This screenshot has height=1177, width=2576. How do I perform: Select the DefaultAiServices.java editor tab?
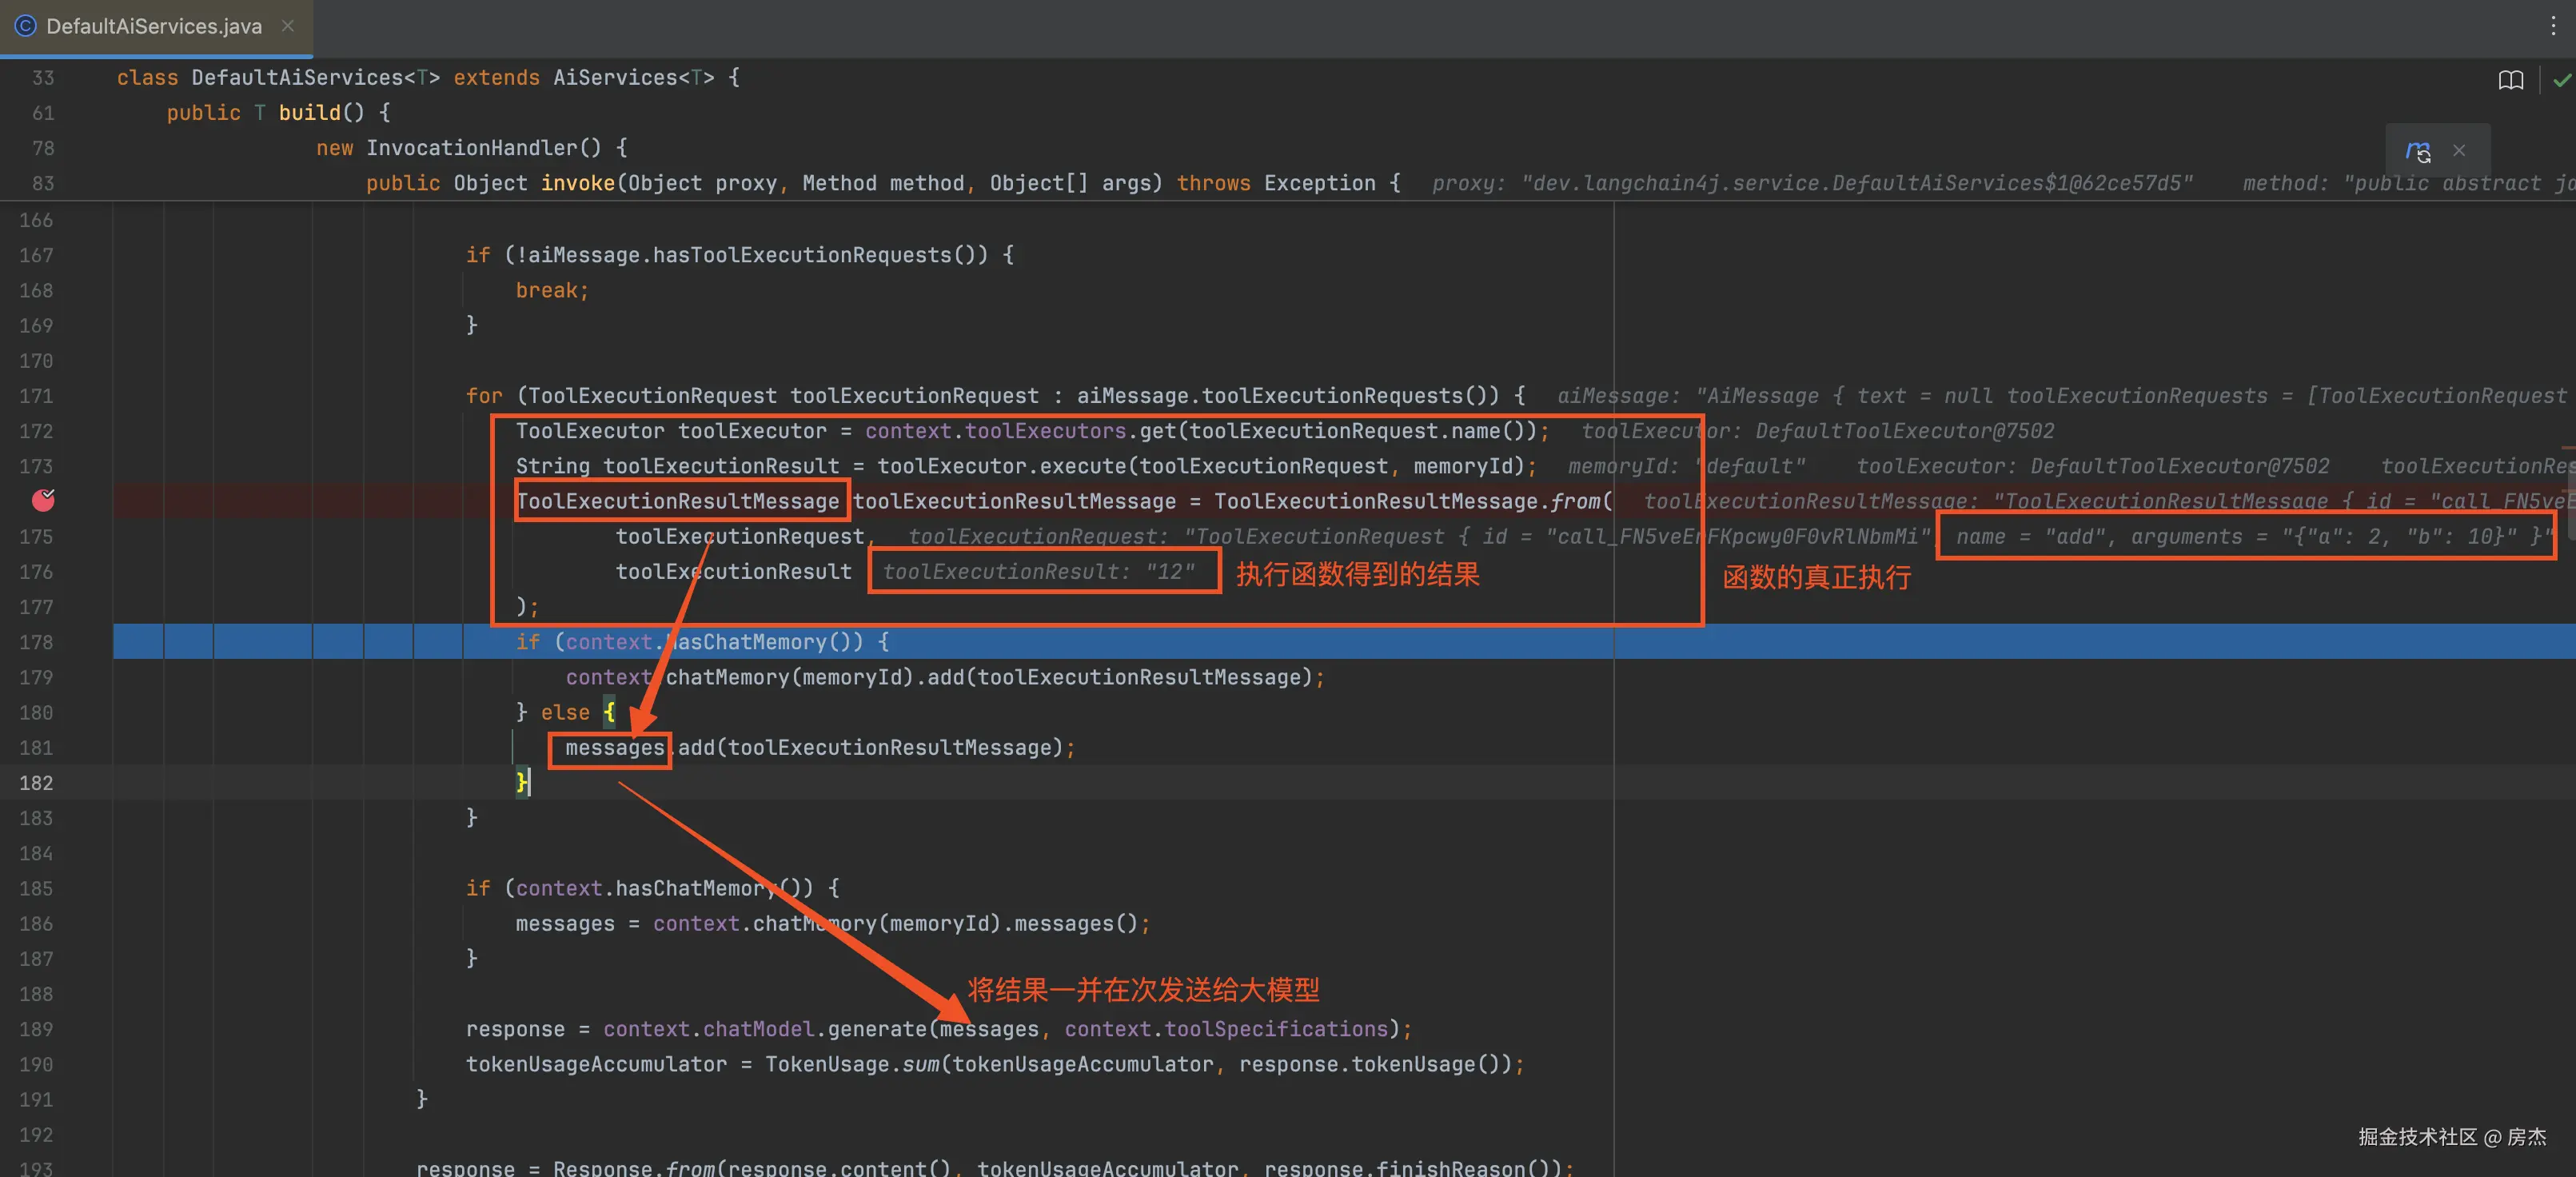click(154, 26)
